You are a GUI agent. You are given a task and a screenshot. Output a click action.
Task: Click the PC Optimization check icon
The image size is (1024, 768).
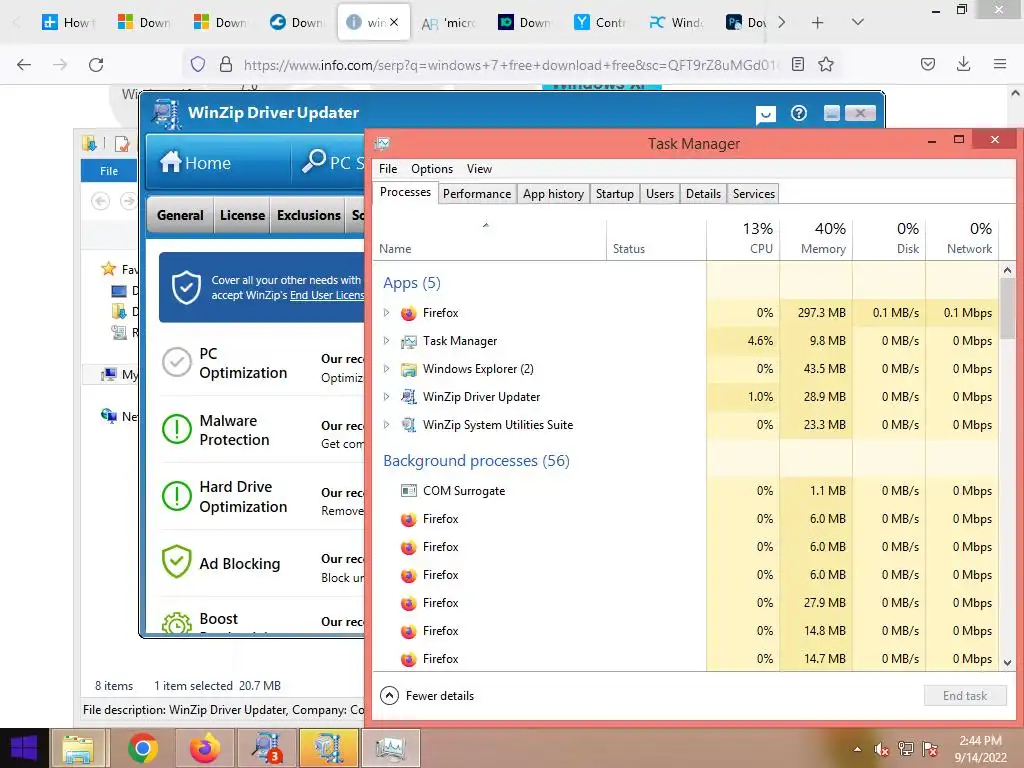tap(176, 362)
